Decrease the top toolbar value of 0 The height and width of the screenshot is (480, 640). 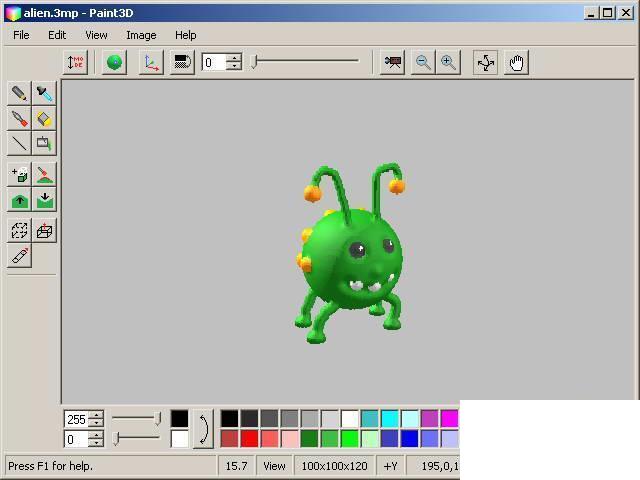tap(234, 67)
